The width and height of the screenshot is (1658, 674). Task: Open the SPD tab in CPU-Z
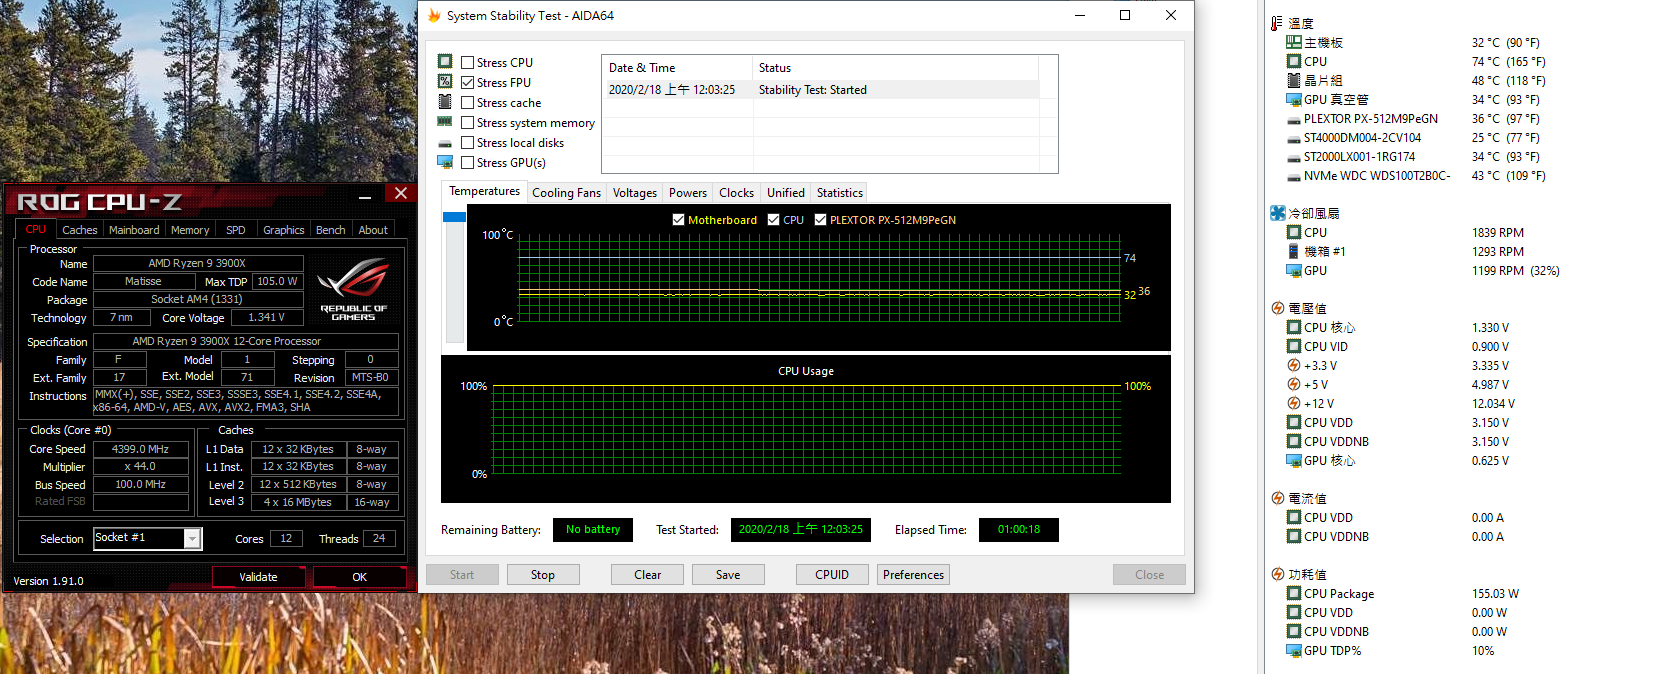click(236, 230)
